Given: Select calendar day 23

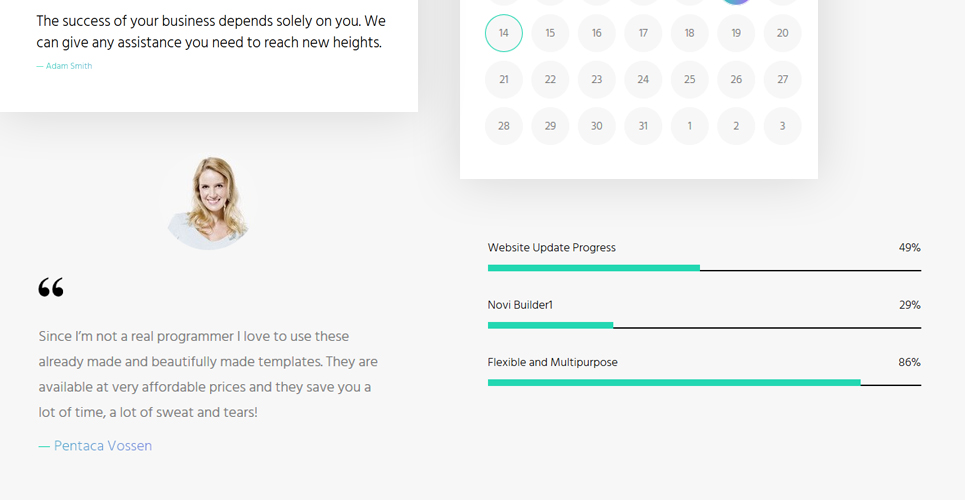Looking at the screenshot, I should pos(596,79).
